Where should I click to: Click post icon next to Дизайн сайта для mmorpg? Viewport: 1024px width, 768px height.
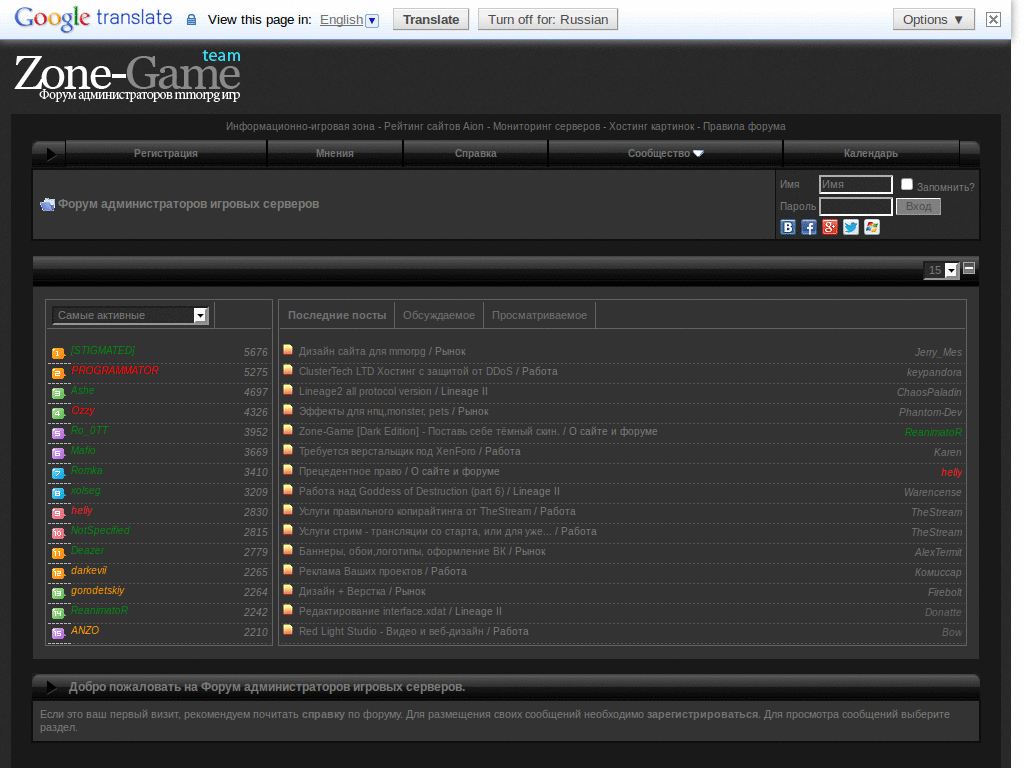288,350
